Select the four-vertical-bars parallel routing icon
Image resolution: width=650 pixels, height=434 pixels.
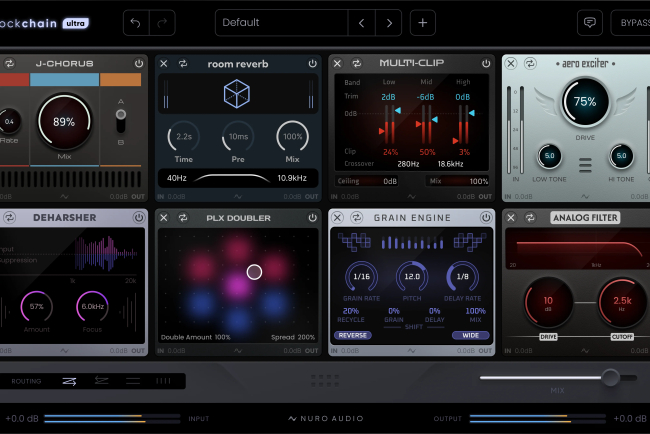click(x=163, y=381)
